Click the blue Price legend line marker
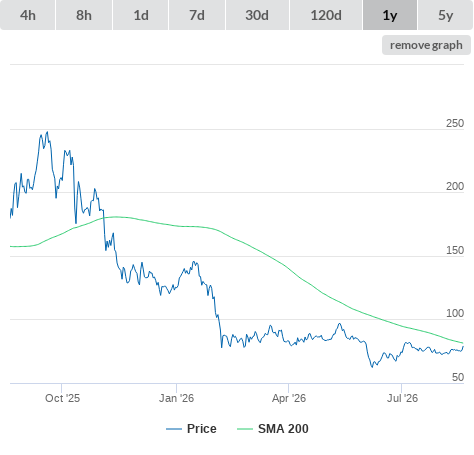Screen dimensions: 474x455 [x=174, y=429]
